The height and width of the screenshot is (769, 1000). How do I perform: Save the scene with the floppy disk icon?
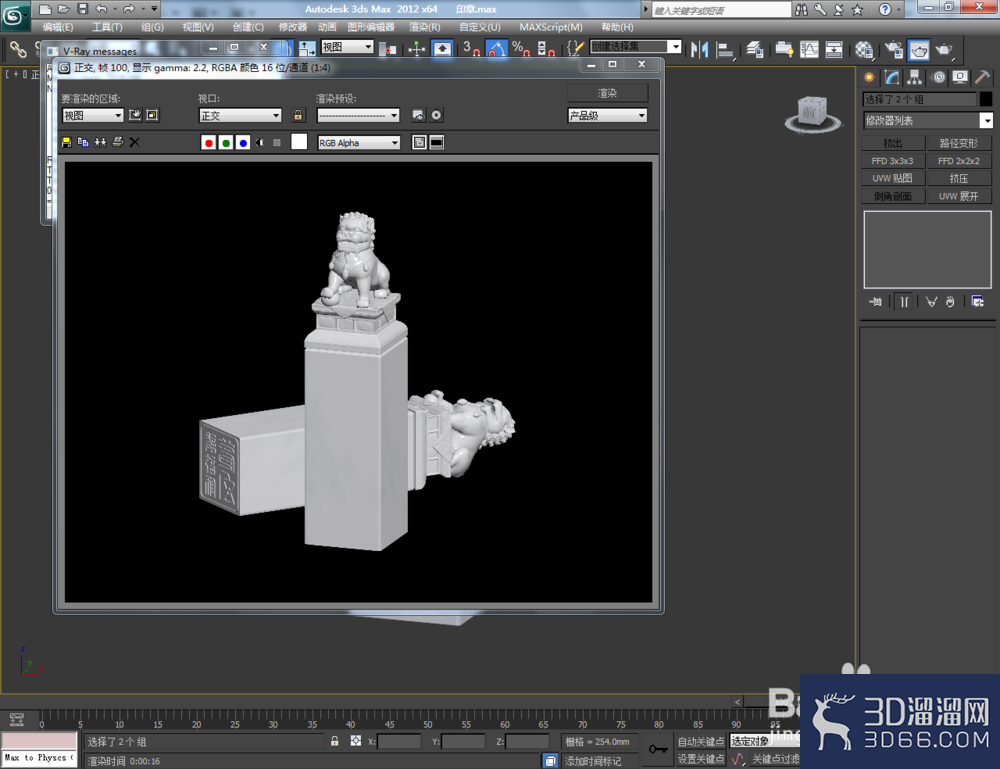pyautogui.click(x=82, y=9)
